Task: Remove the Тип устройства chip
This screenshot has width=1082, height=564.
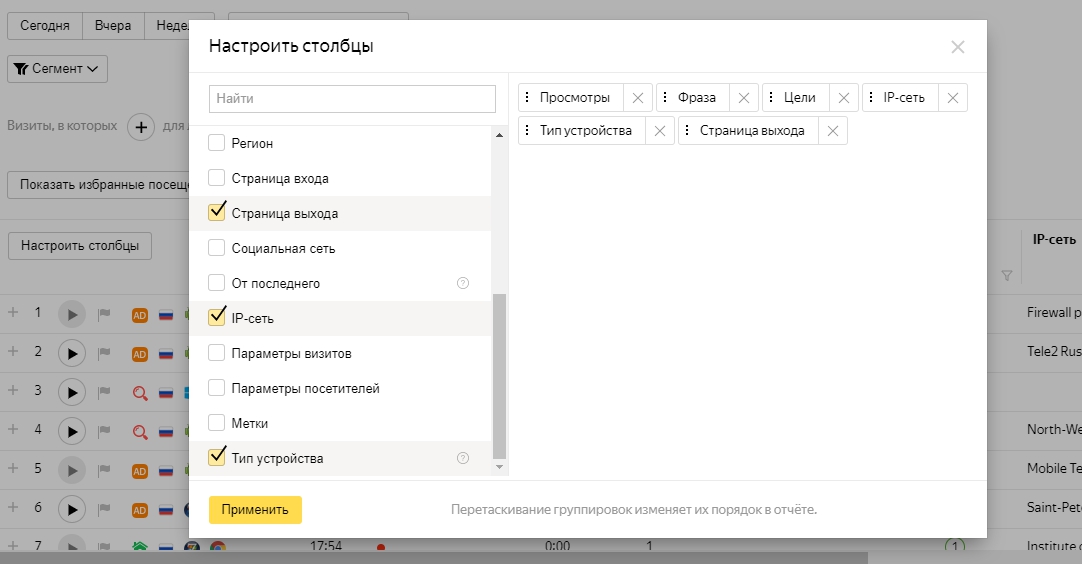Action: click(x=659, y=131)
